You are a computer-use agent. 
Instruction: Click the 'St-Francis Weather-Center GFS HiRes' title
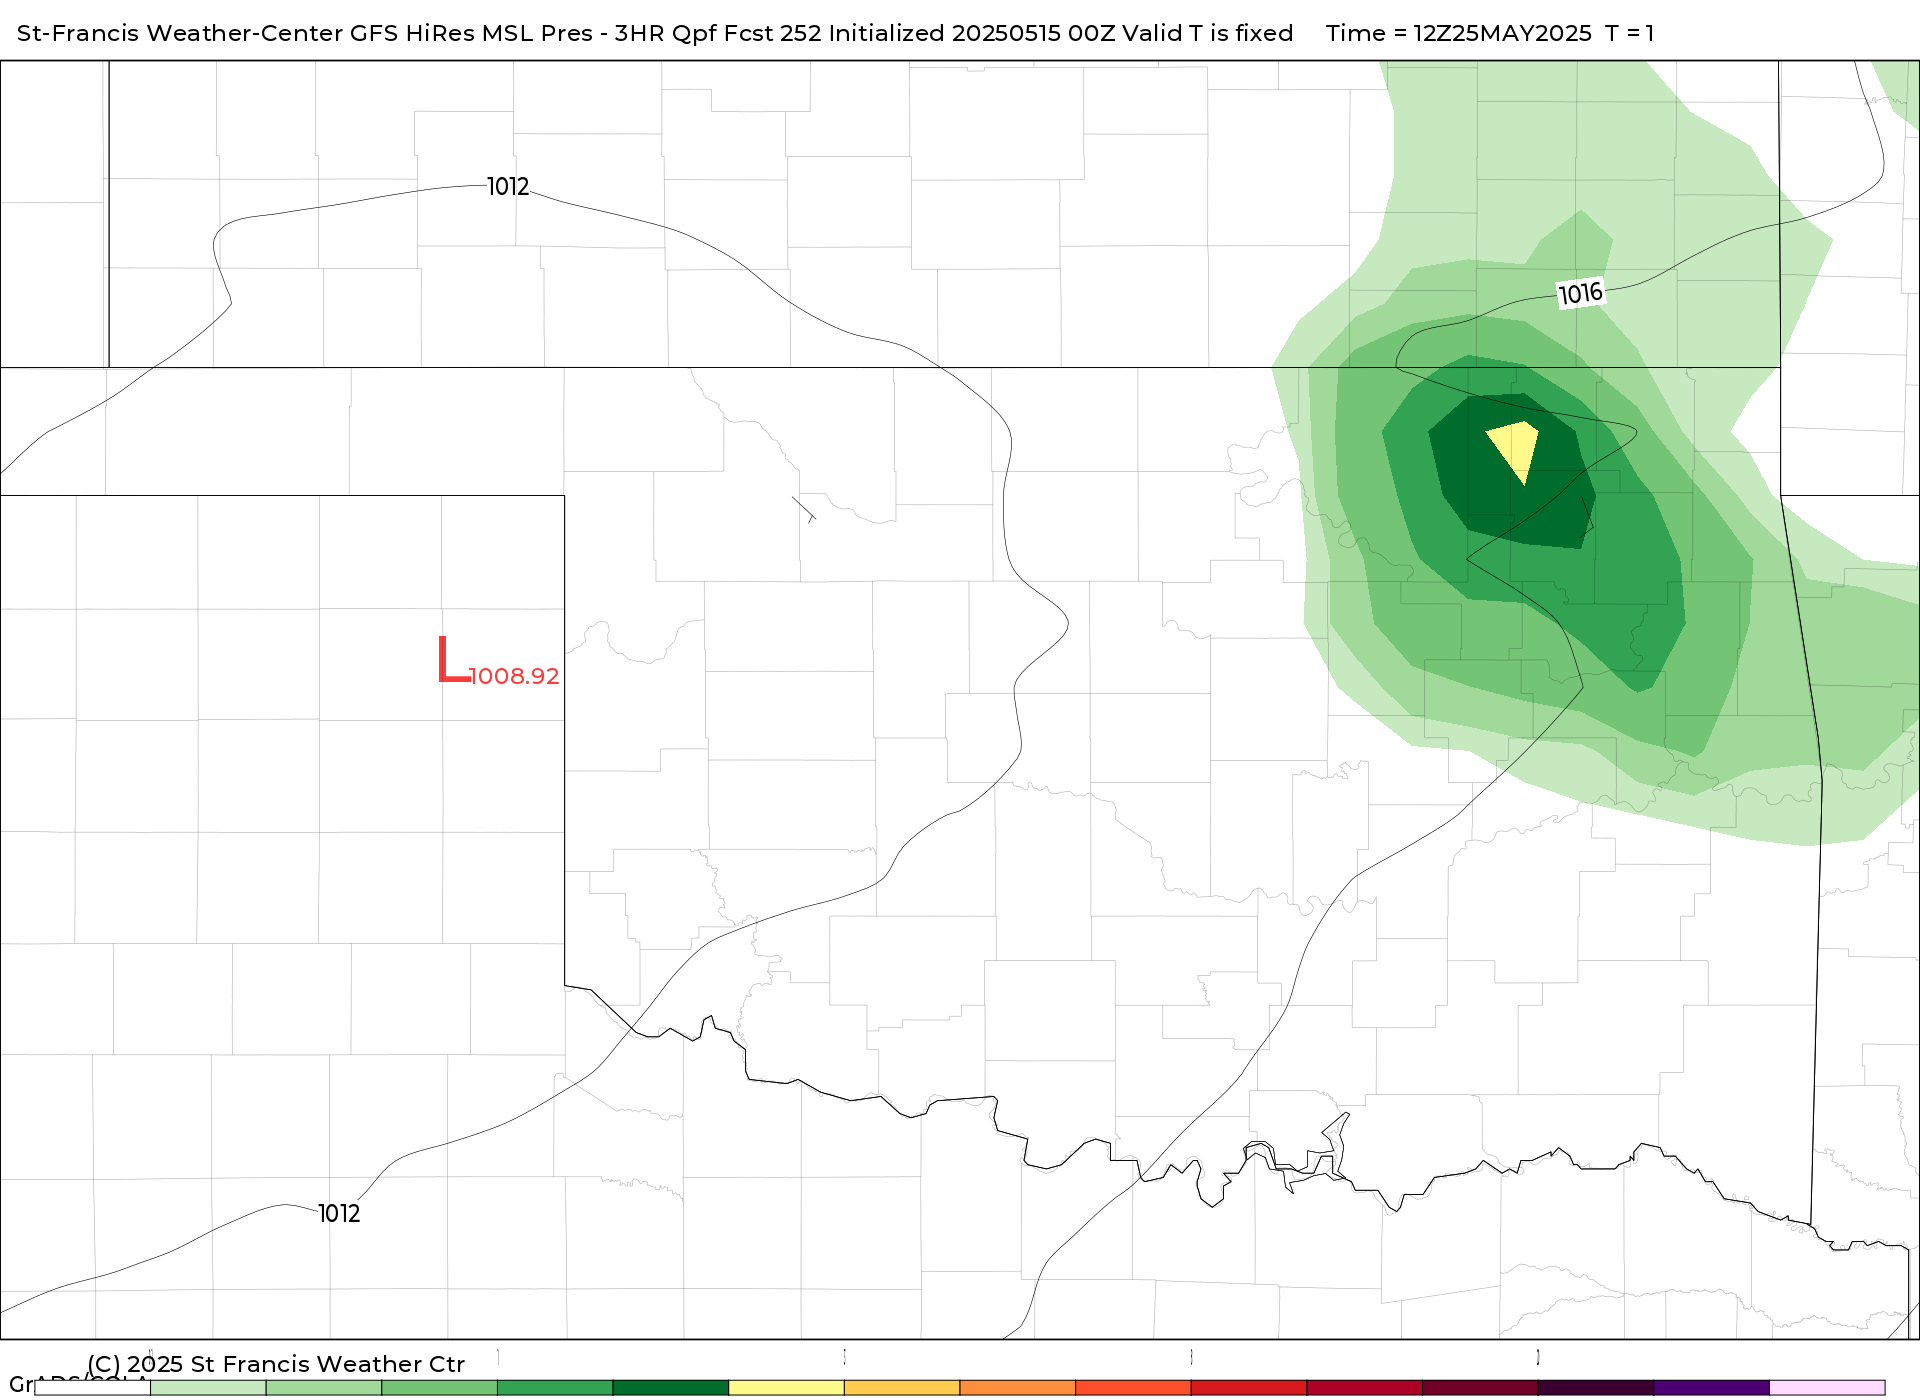point(246,33)
